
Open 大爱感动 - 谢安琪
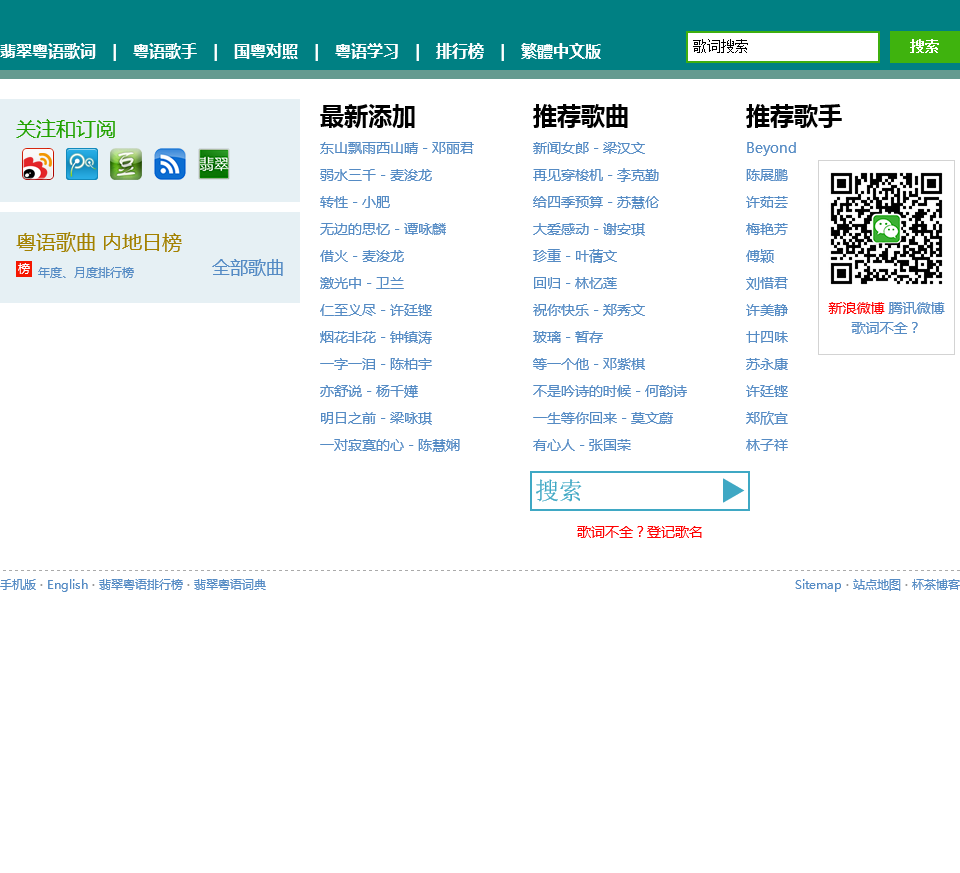pyautogui.click(x=589, y=229)
